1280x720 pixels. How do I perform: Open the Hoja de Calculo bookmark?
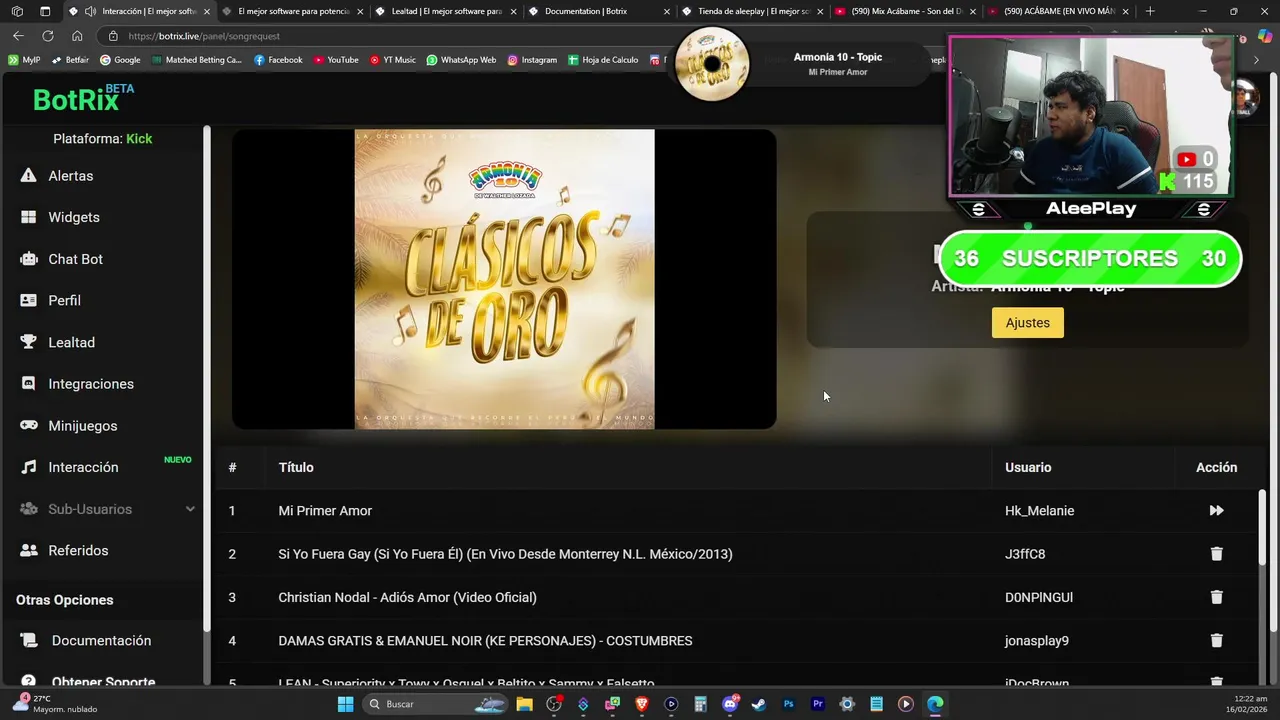[x=603, y=60]
